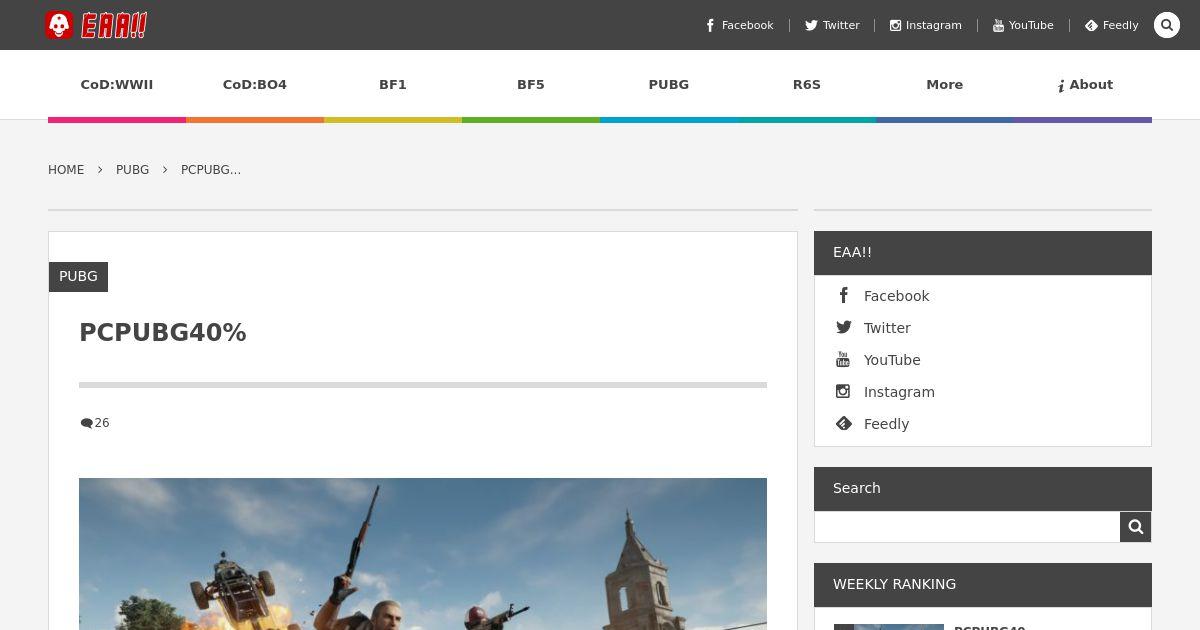Open Facebook link in top header

pyautogui.click(x=739, y=25)
